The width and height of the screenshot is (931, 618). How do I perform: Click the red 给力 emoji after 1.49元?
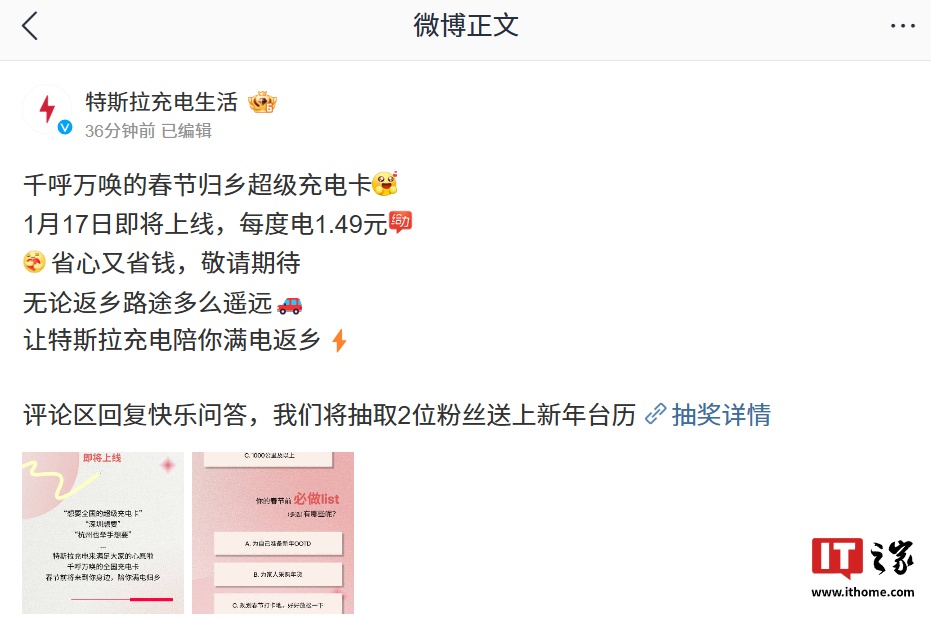point(400,222)
